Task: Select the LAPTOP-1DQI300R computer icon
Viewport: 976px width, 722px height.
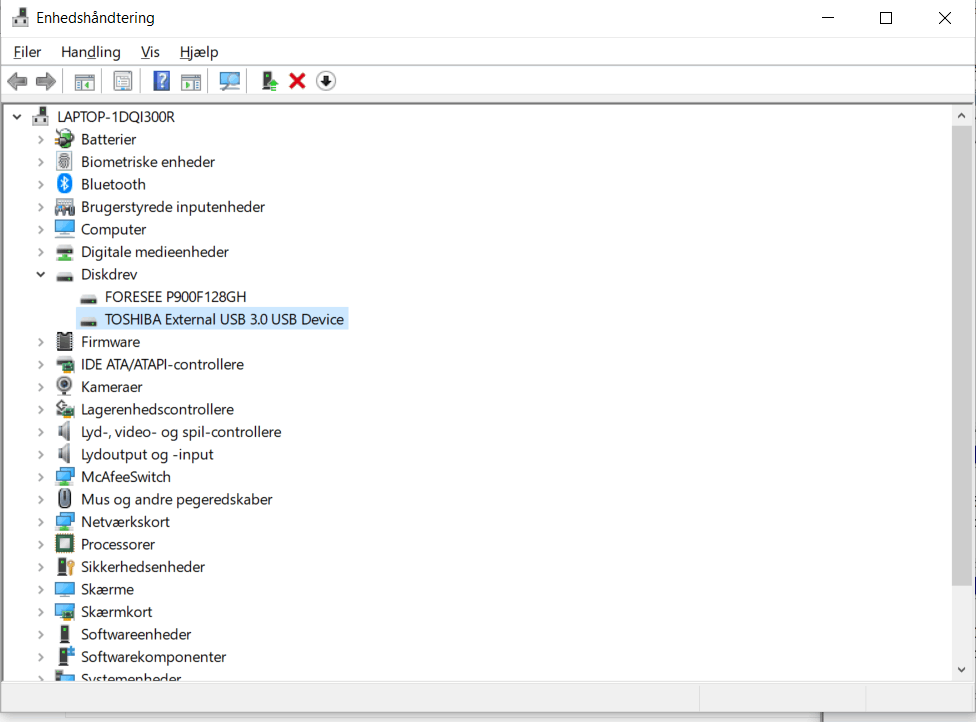Action: coord(40,116)
